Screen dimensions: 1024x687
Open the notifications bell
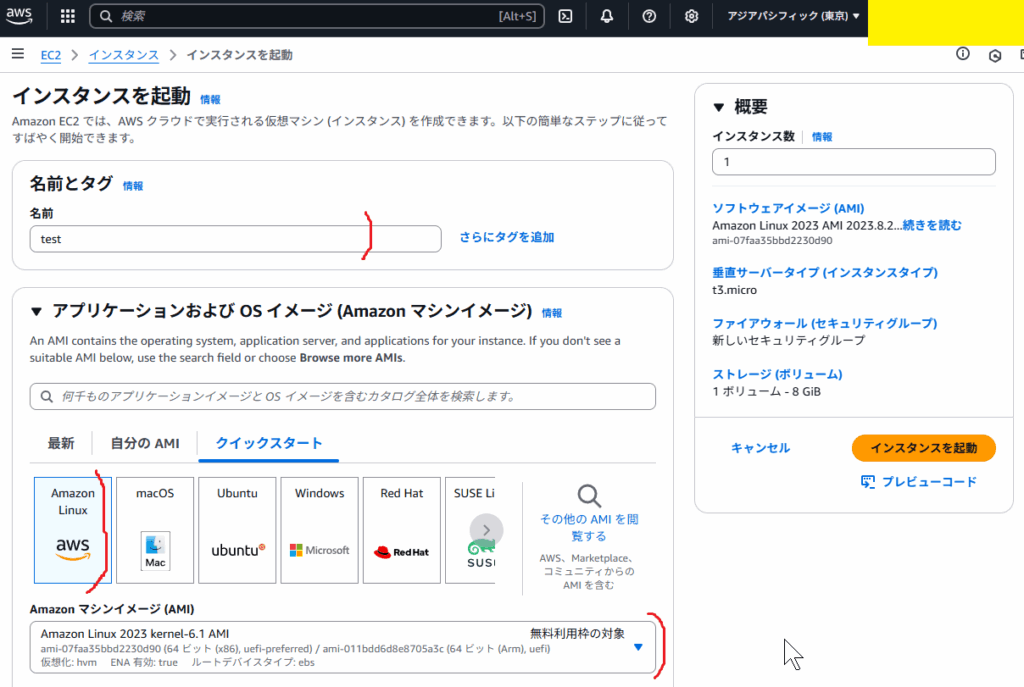(x=607, y=16)
